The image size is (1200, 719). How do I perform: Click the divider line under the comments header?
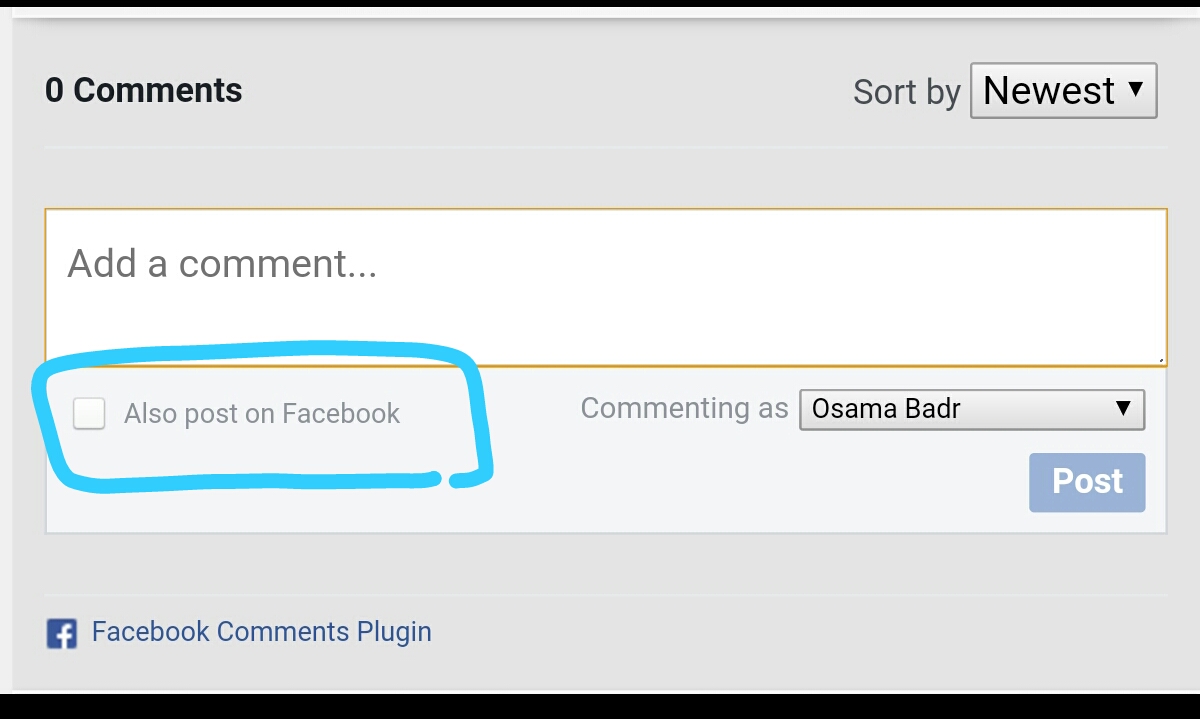[x=605, y=147]
